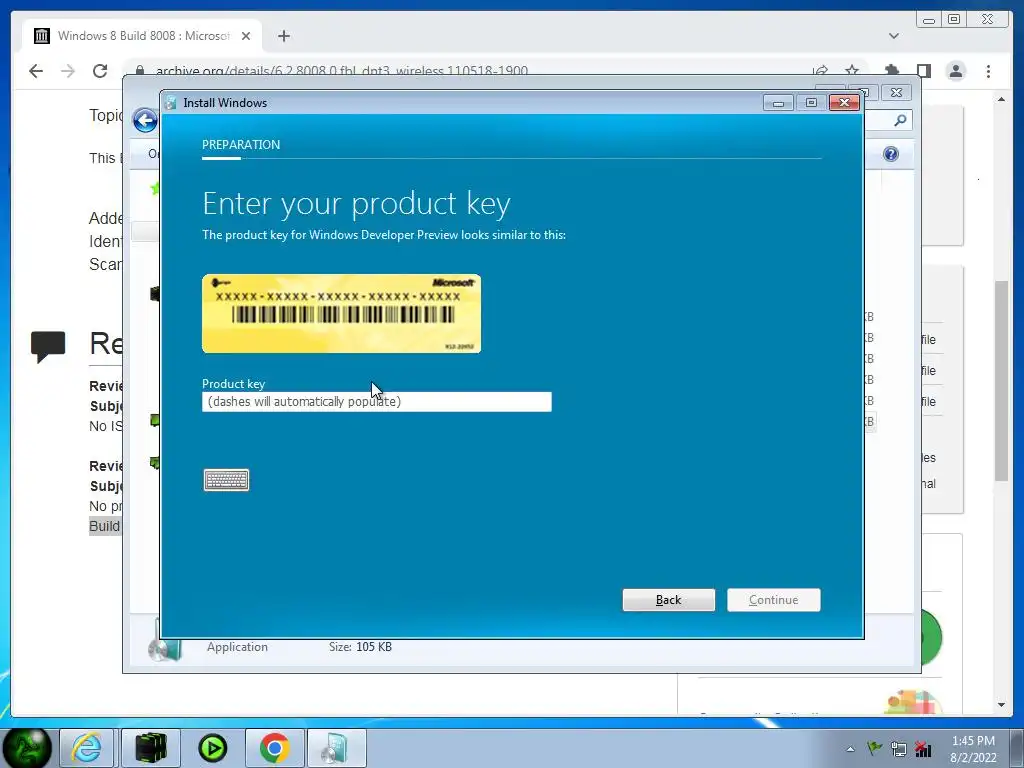The height and width of the screenshot is (768, 1024).
Task: Click Chrome page scrollbar down arrow
Action: point(1002,705)
